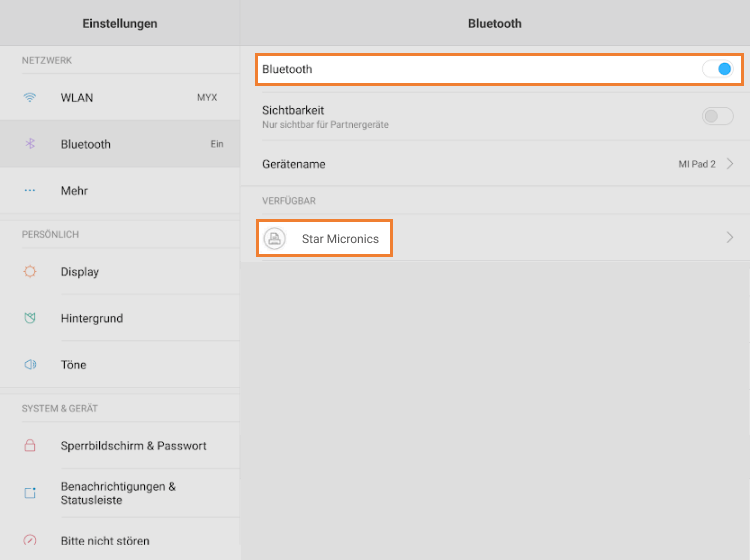Viewport: 750px width, 560px height.
Task: Open Display settings
Action: pos(120,272)
